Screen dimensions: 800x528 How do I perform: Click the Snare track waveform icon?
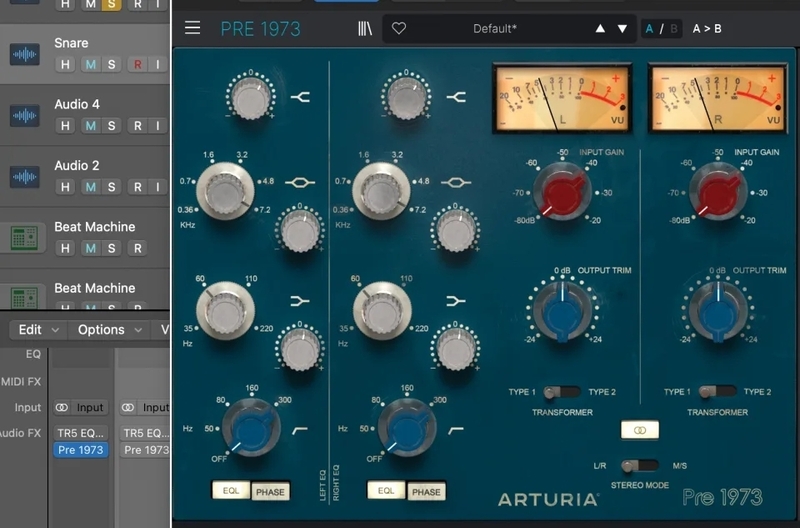point(24,54)
